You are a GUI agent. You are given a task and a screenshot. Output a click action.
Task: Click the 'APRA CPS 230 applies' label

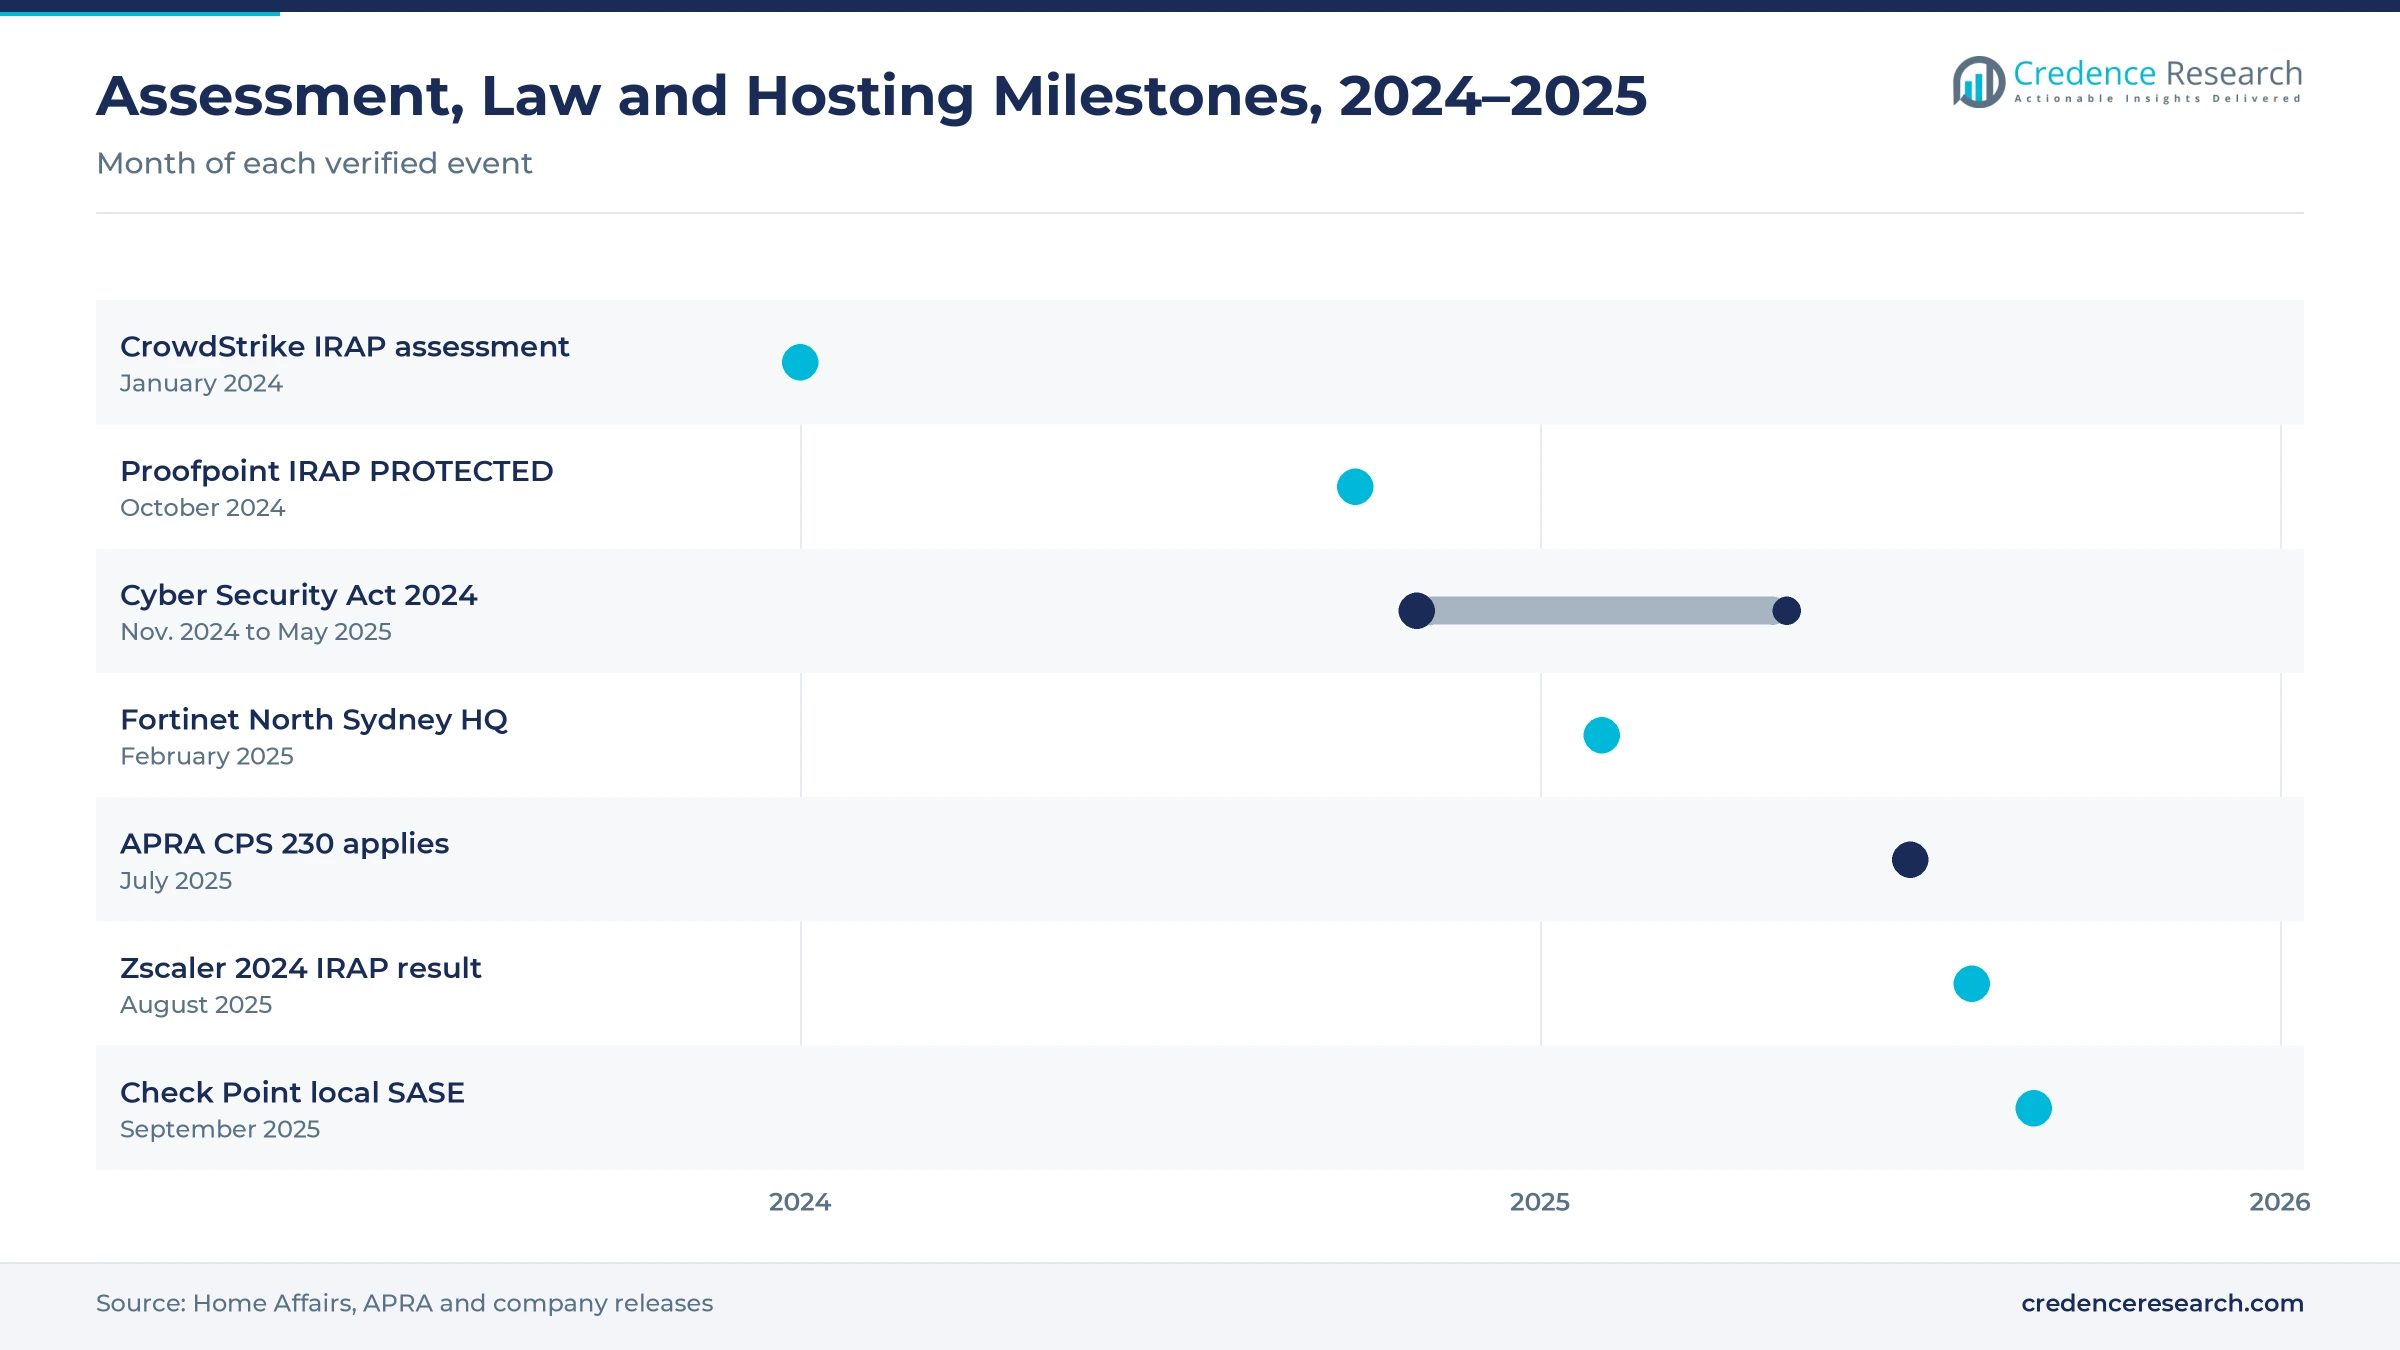click(284, 844)
